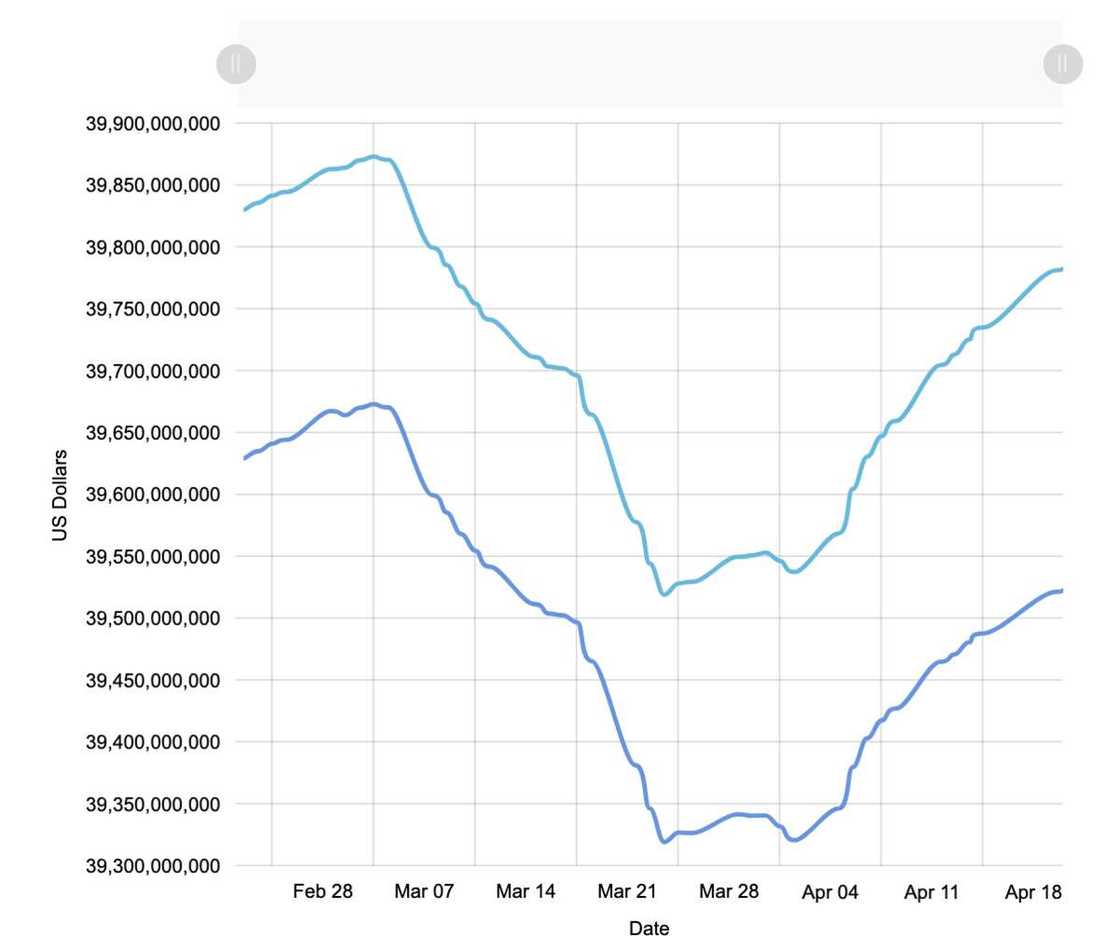Click the dark blue line's highest peak
Screen dimensions: 1120x936
click(x=373, y=404)
